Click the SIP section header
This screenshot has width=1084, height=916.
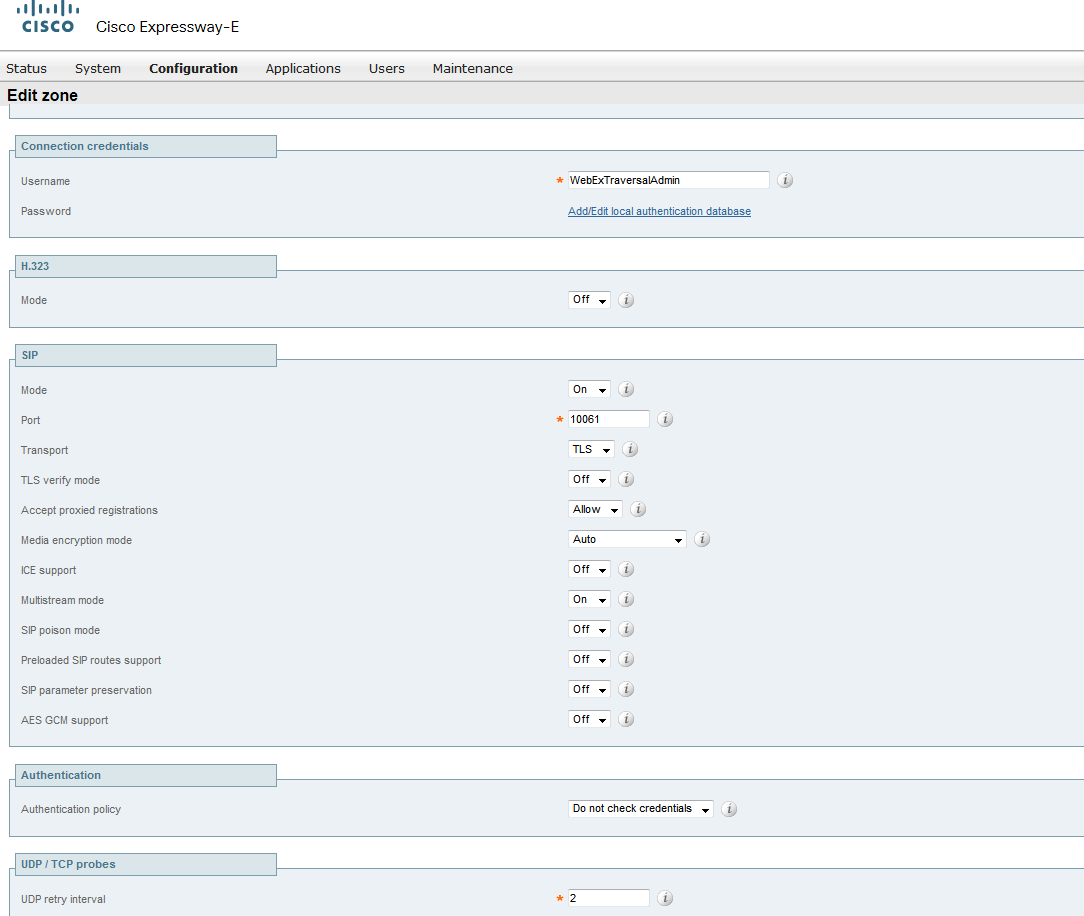tap(146, 355)
